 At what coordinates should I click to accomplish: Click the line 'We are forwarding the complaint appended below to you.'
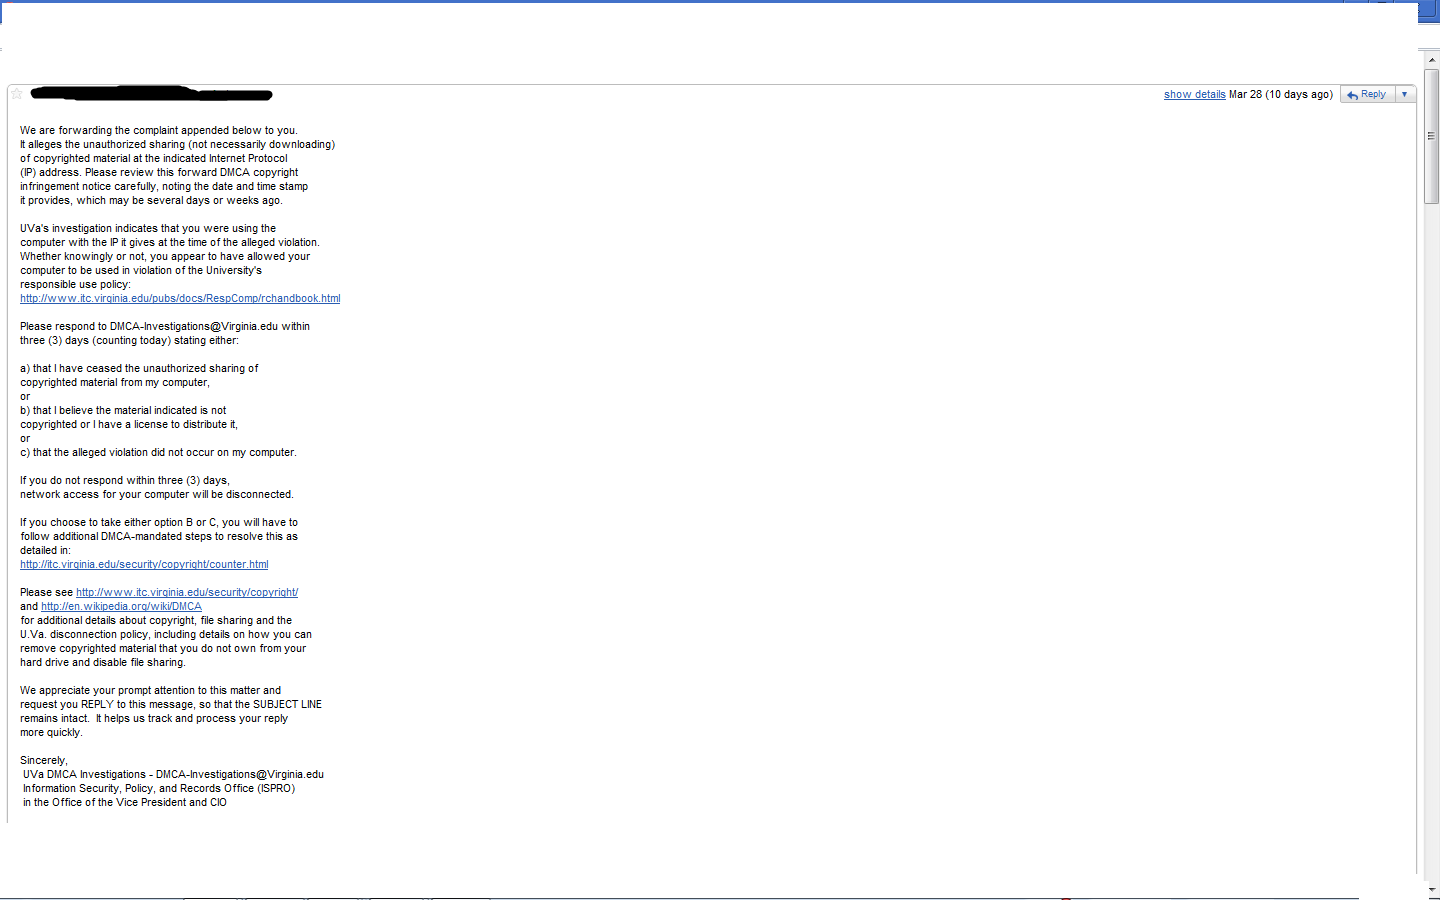click(159, 130)
